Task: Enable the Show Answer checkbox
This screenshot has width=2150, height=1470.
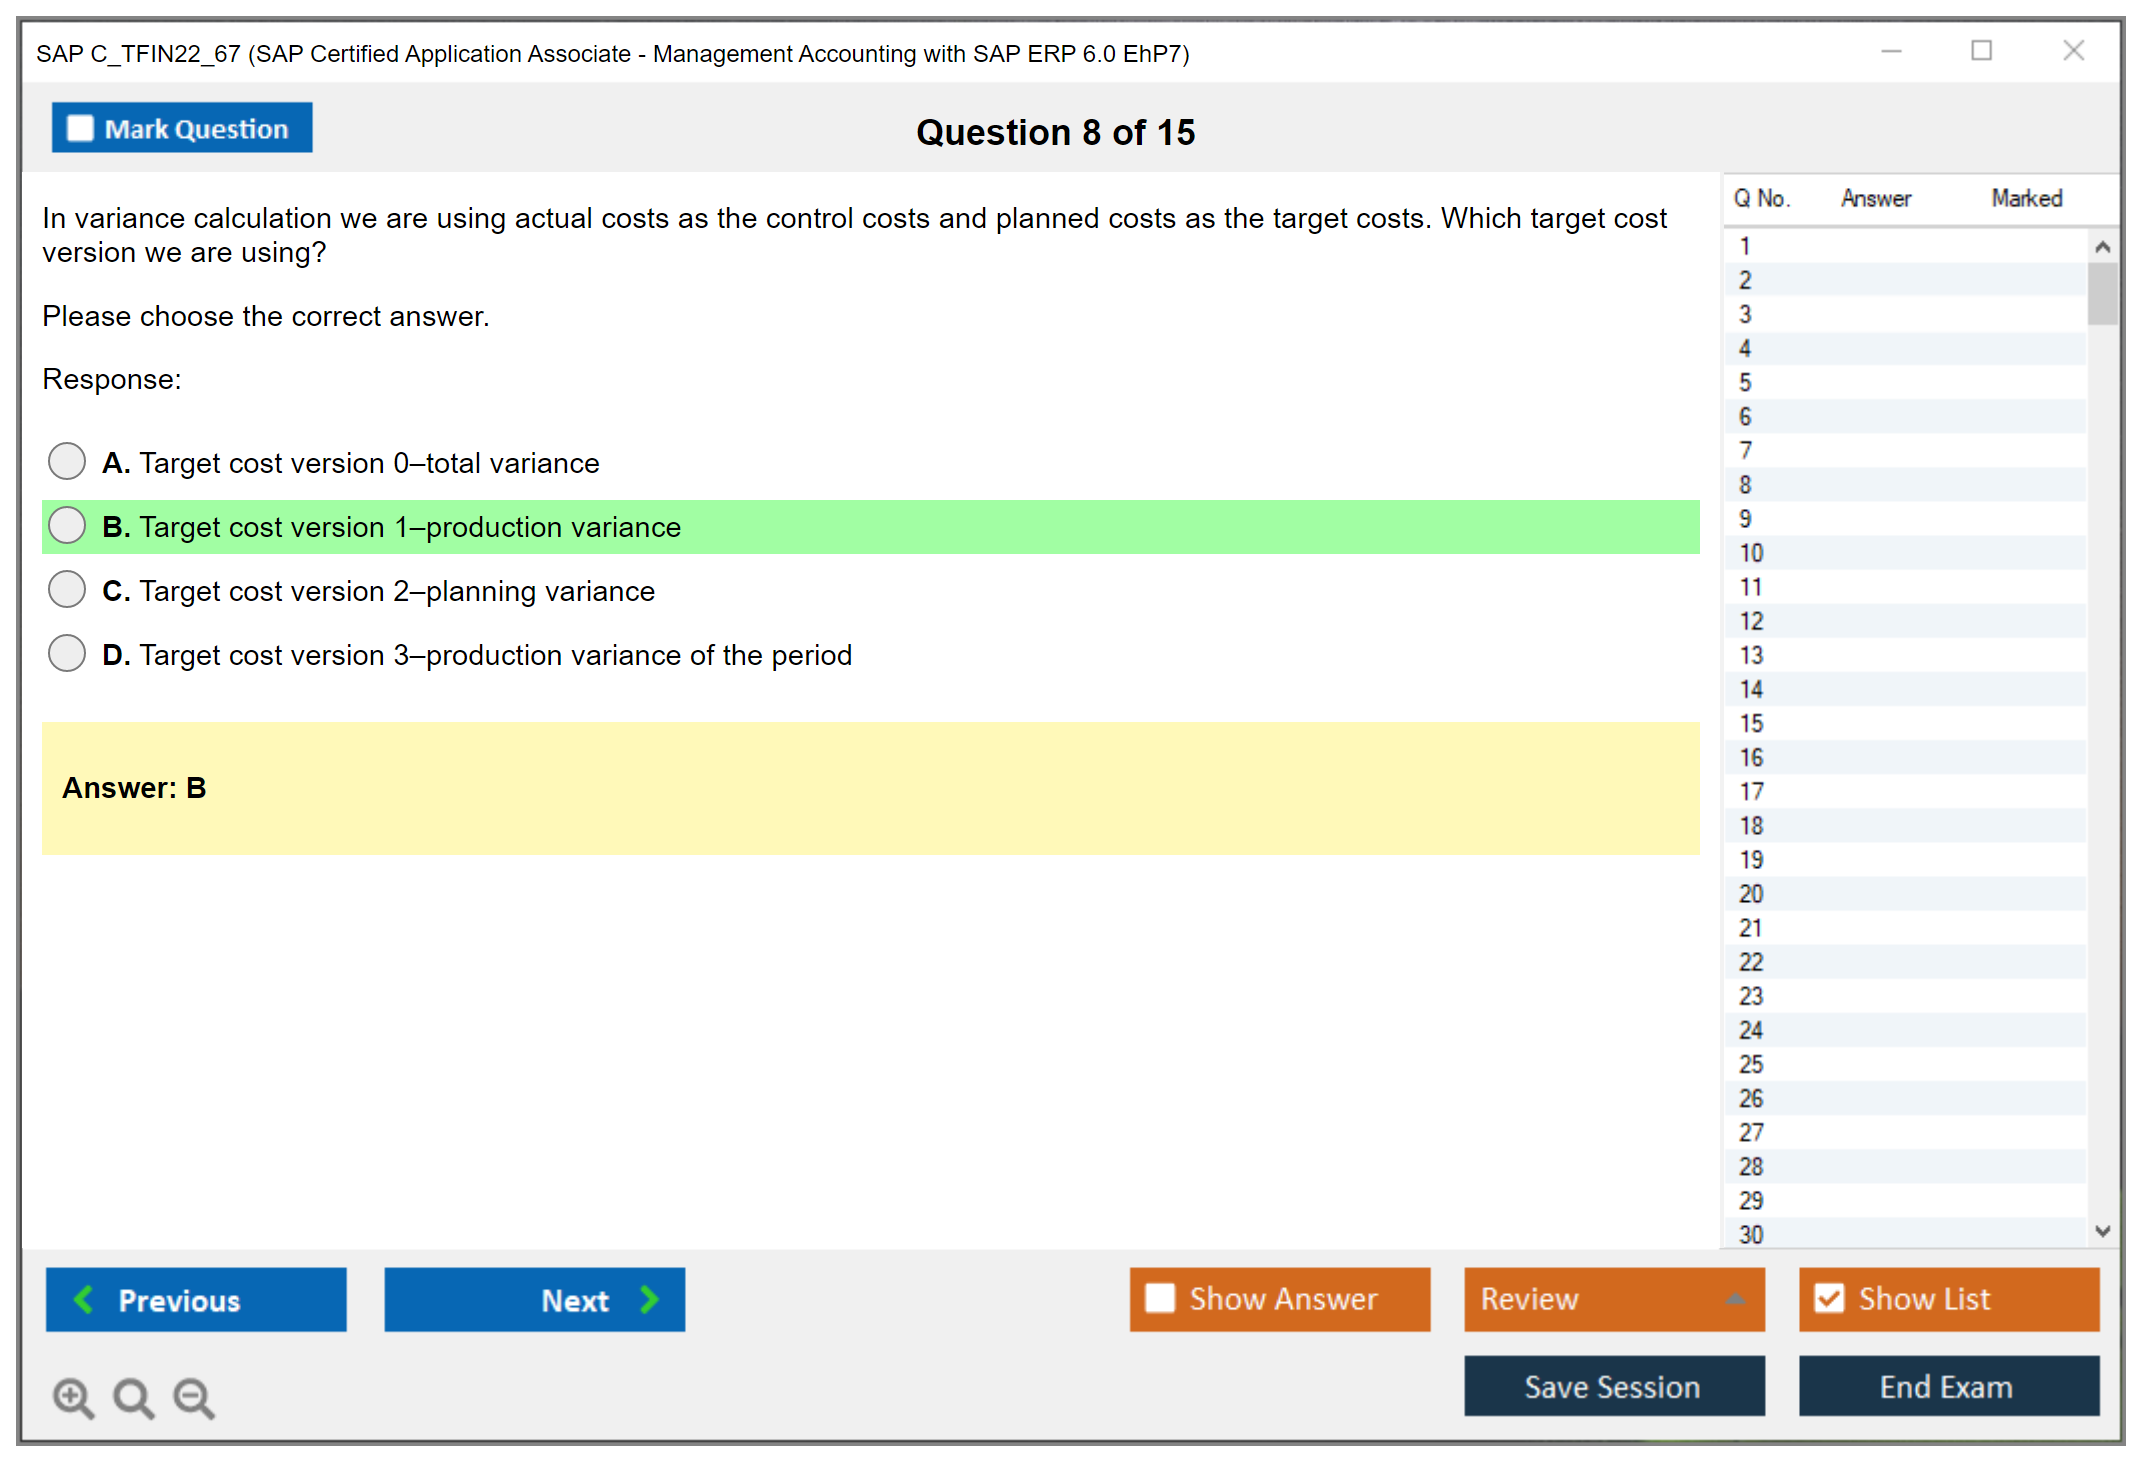Action: (1160, 1298)
